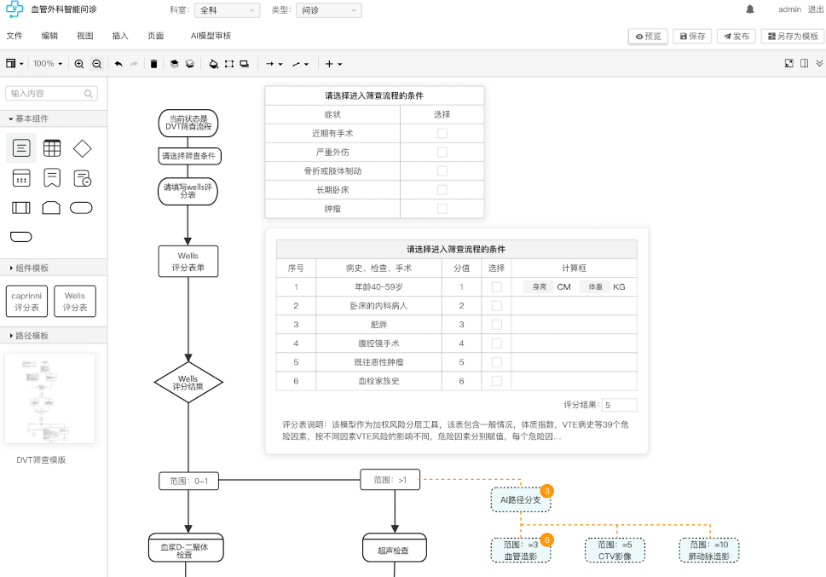Click the 发布 publish button
The height and width of the screenshot is (577, 826).
click(736, 36)
